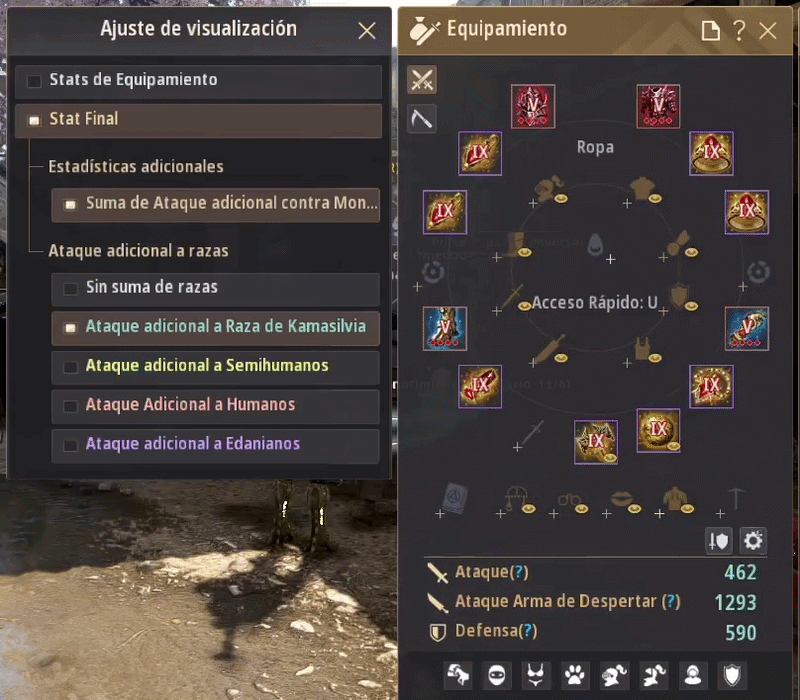Close the Ajuste de visualización panel
The height and width of the screenshot is (700, 800).
[x=367, y=31]
